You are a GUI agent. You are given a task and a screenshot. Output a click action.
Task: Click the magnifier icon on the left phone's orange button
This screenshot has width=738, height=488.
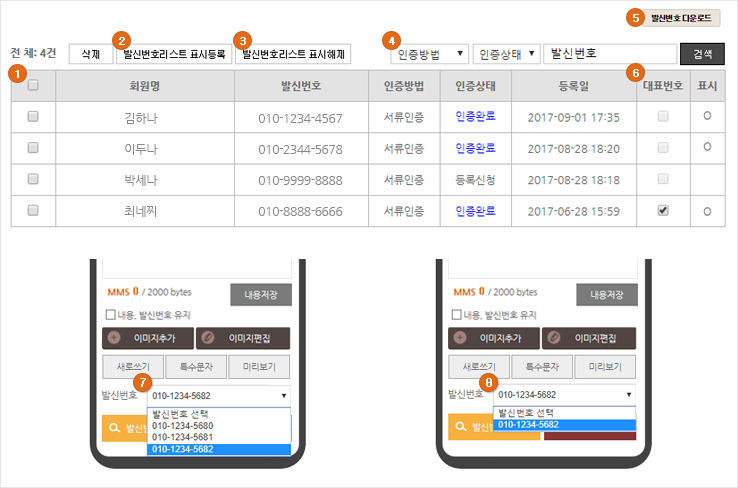click(113, 427)
